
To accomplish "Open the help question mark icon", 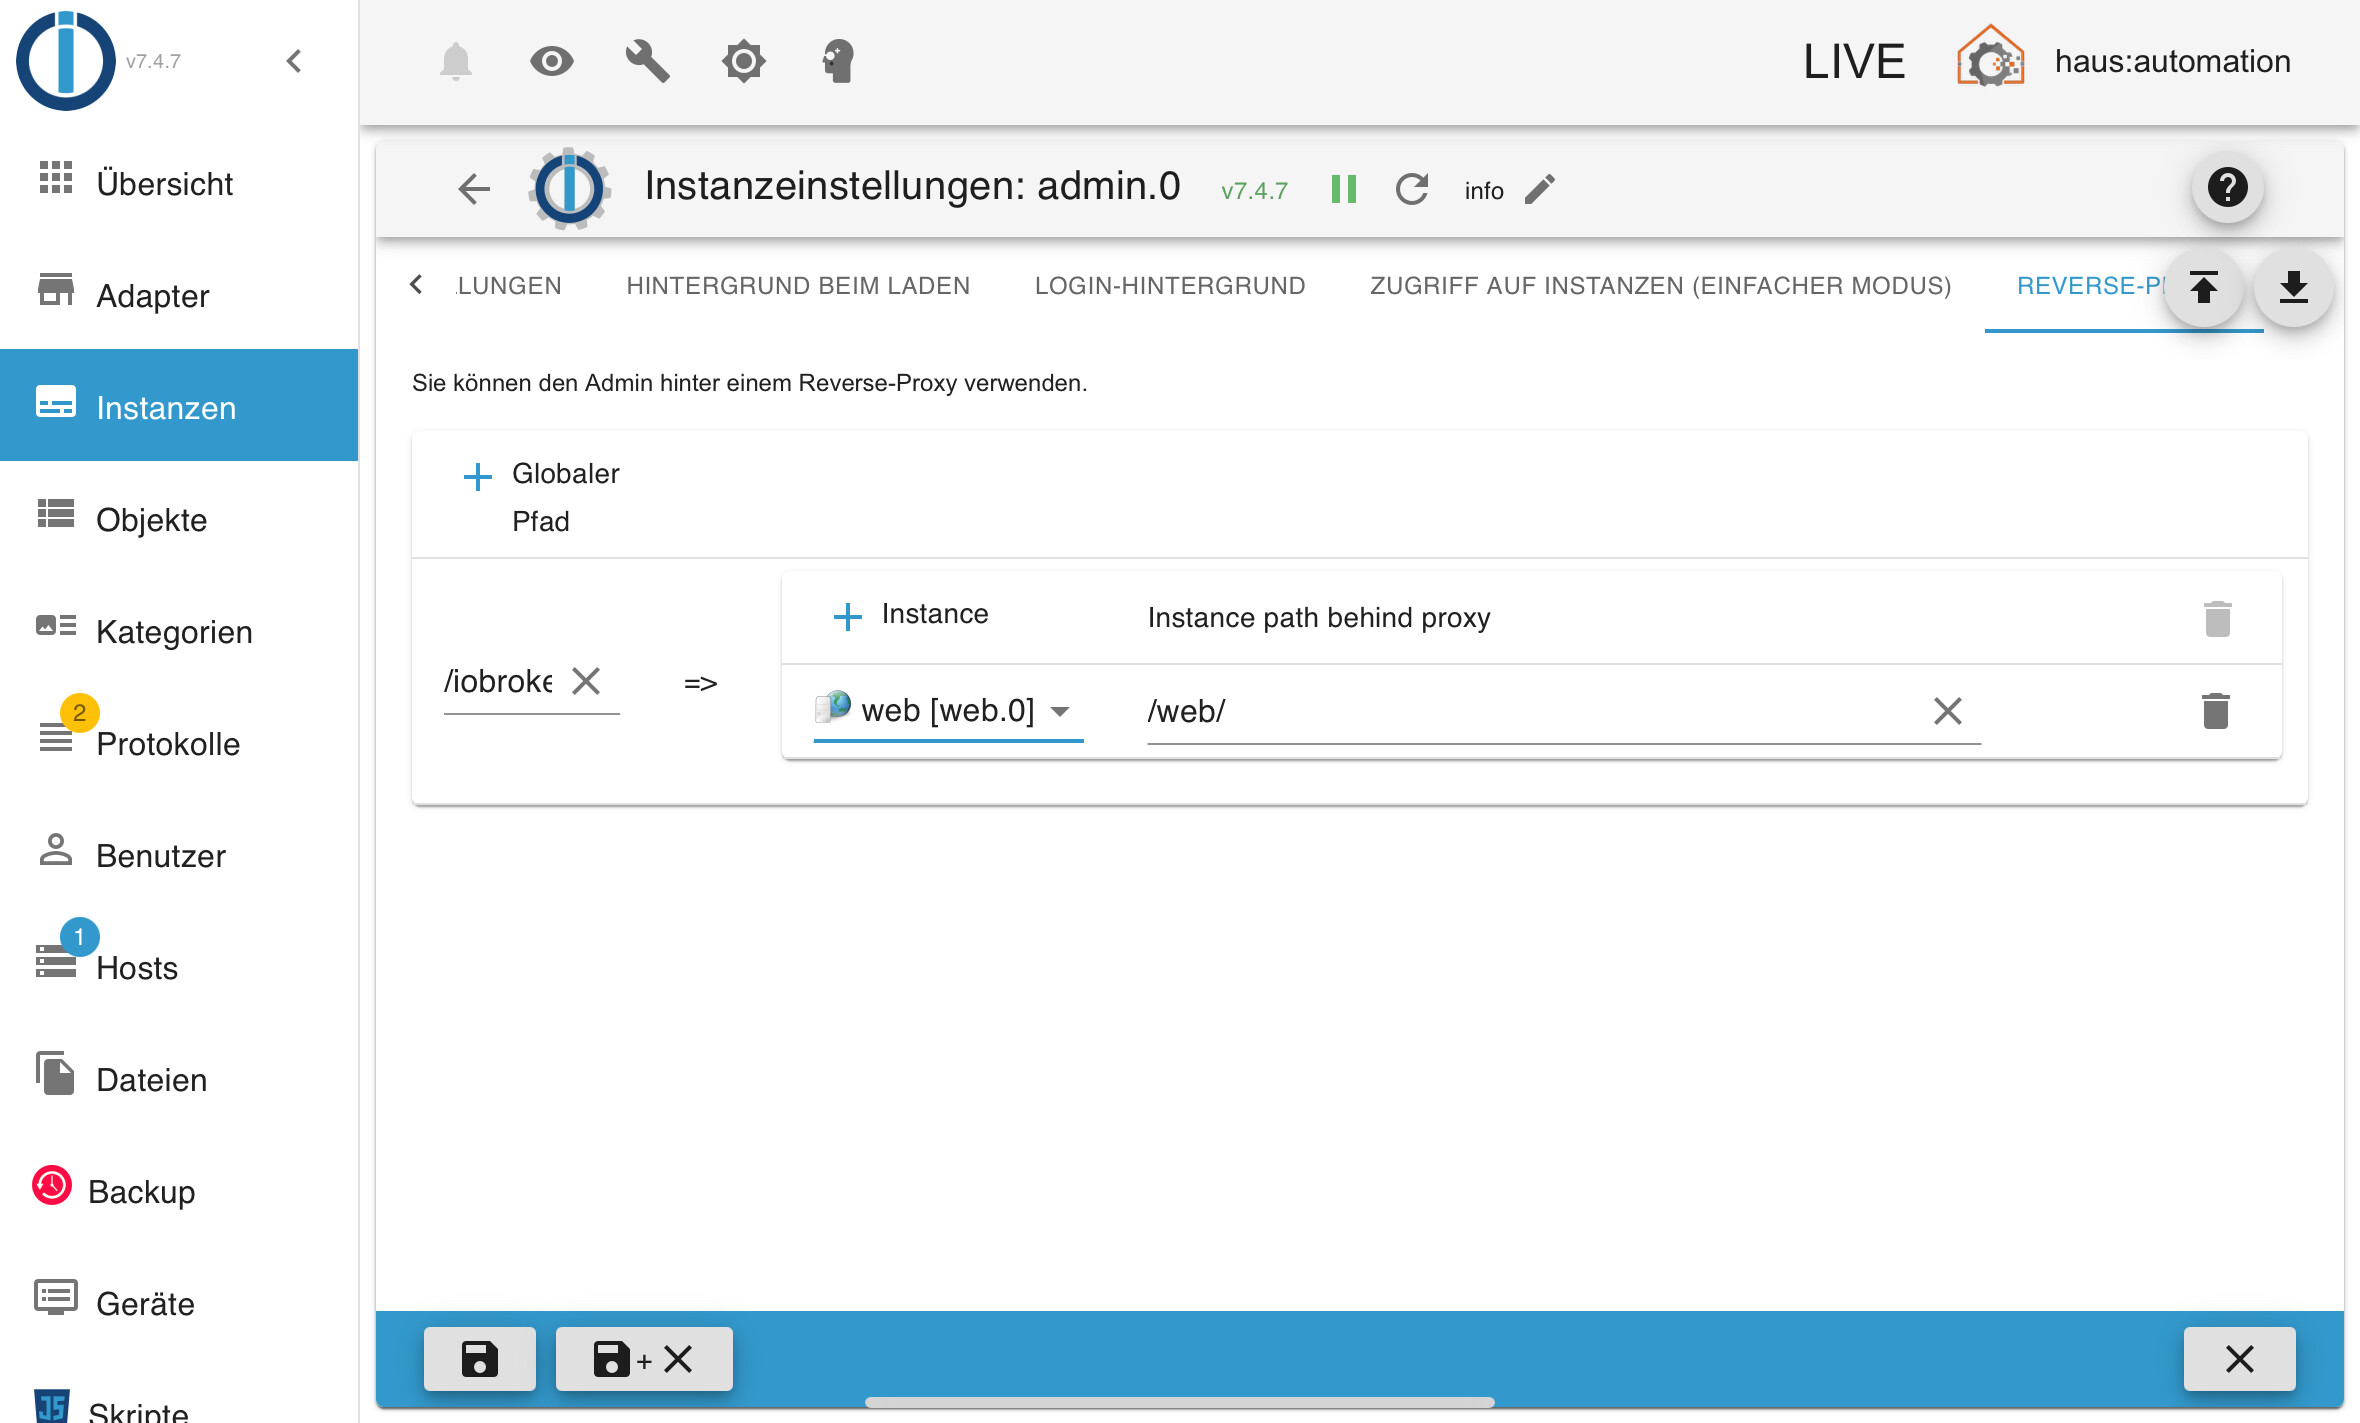I will click(x=2227, y=187).
